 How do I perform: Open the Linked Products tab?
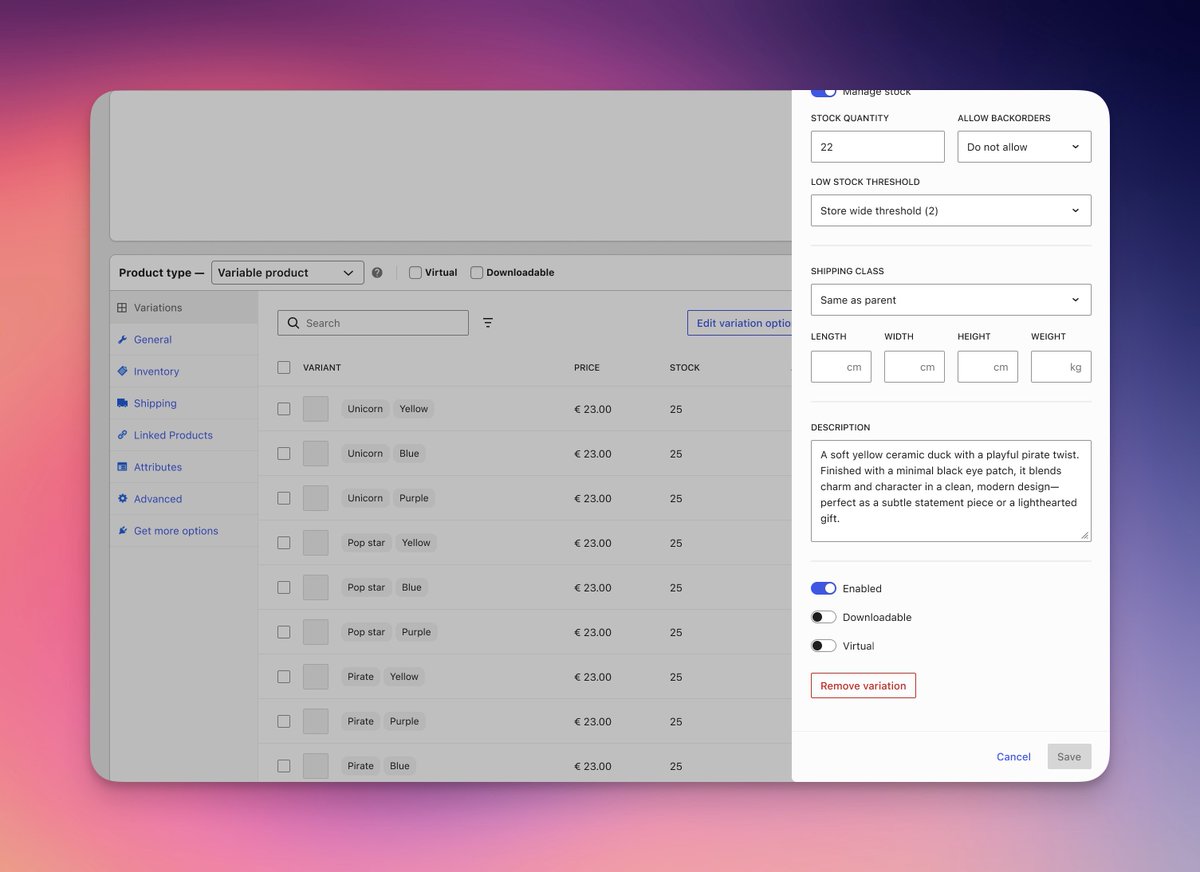(x=184, y=435)
